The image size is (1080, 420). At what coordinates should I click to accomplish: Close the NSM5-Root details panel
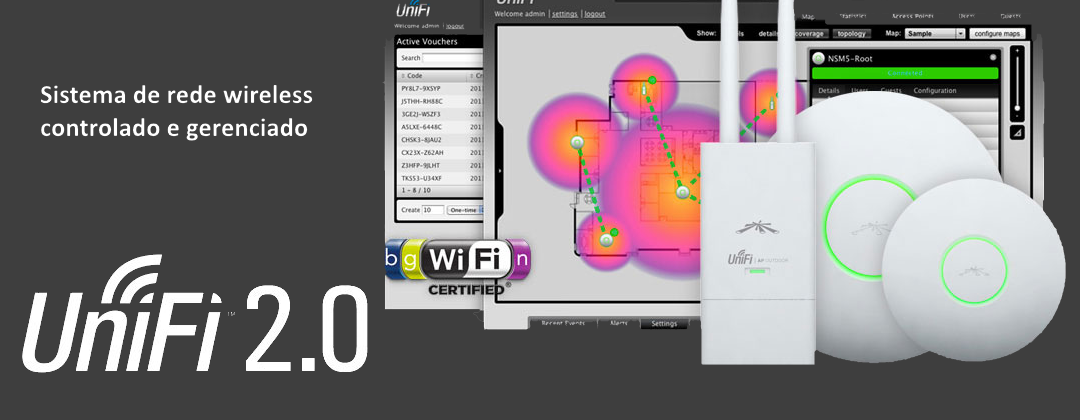click(993, 58)
